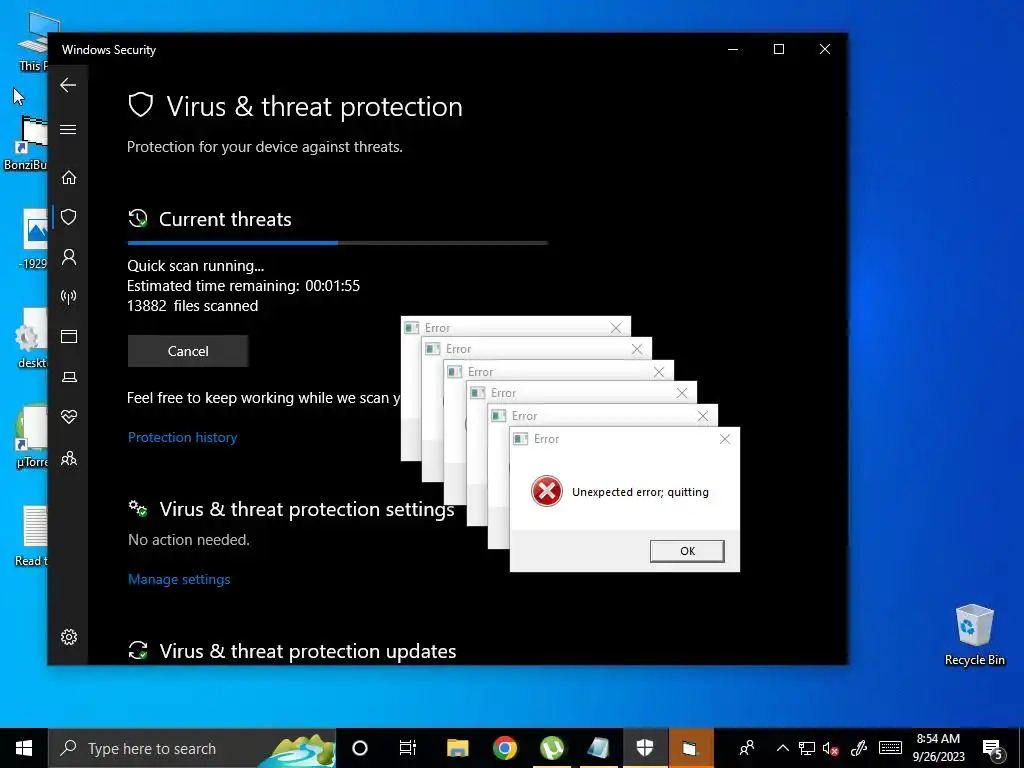Click Virus & threat protection updates refresh icon
This screenshot has width=1024, height=768.
[138, 650]
